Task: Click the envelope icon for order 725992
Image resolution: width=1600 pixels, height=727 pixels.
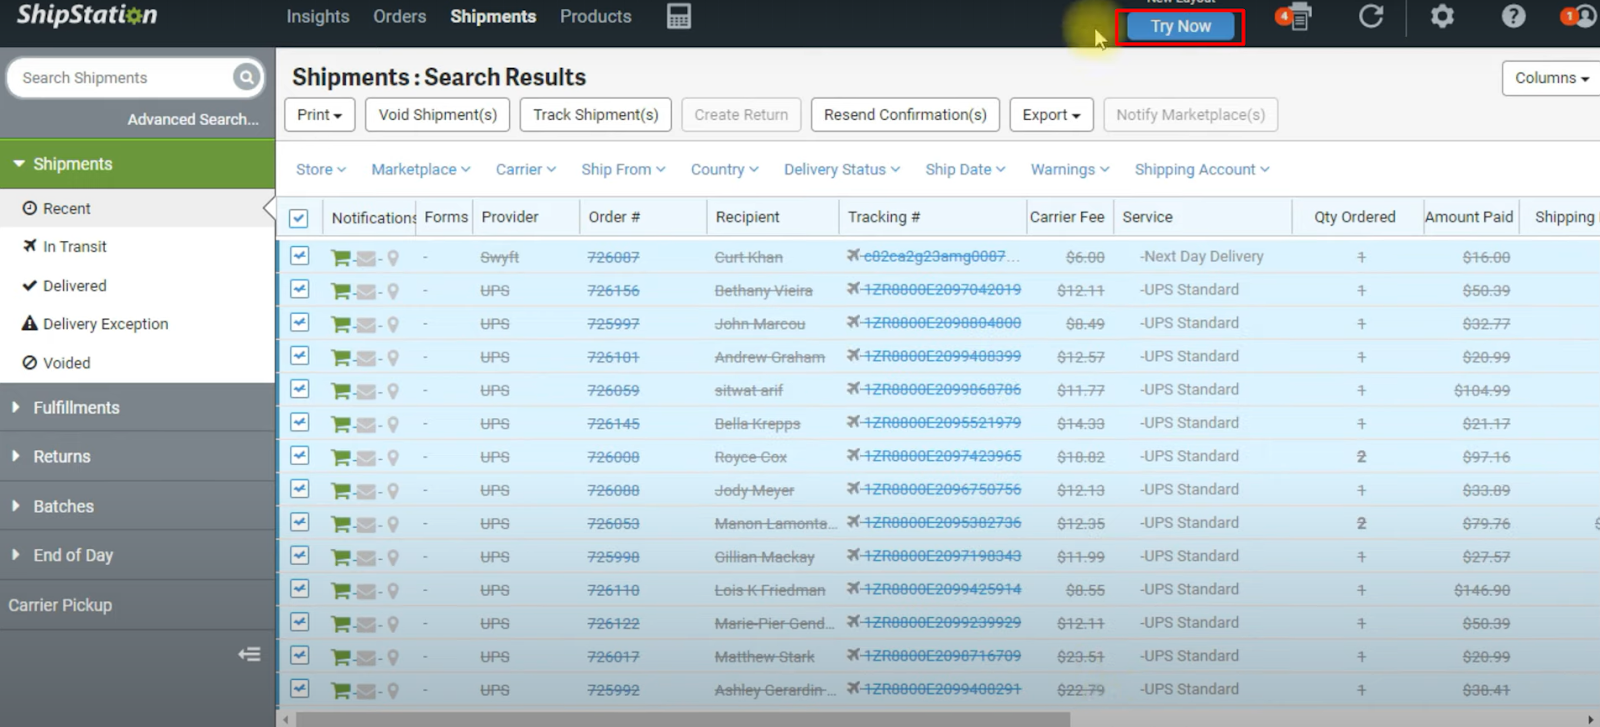Action: 366,692
